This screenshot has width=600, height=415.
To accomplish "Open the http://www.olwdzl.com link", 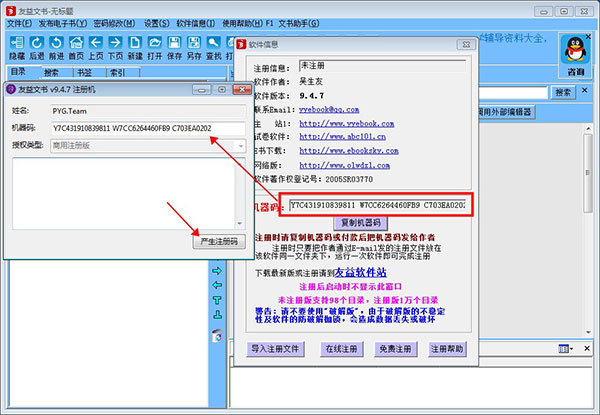I will 344,165.
